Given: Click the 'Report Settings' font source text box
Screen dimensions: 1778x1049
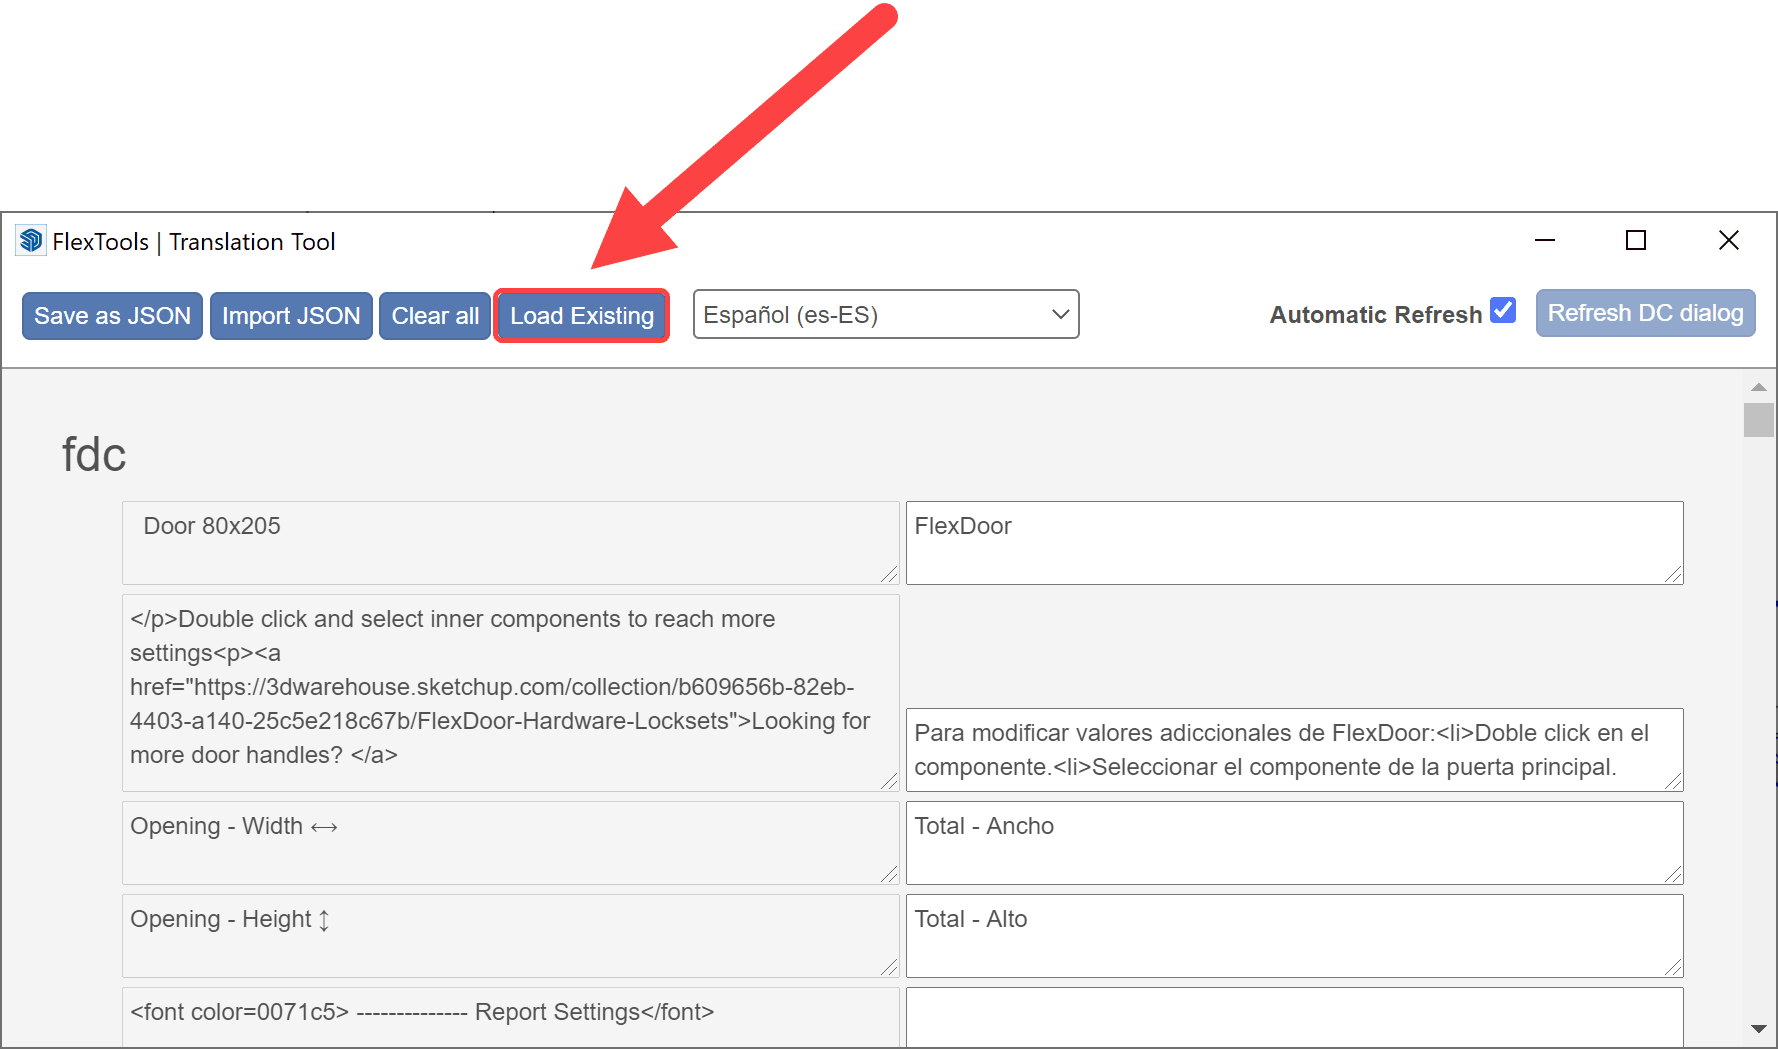Looking at the screenshot, I should tap(511, 1017).
